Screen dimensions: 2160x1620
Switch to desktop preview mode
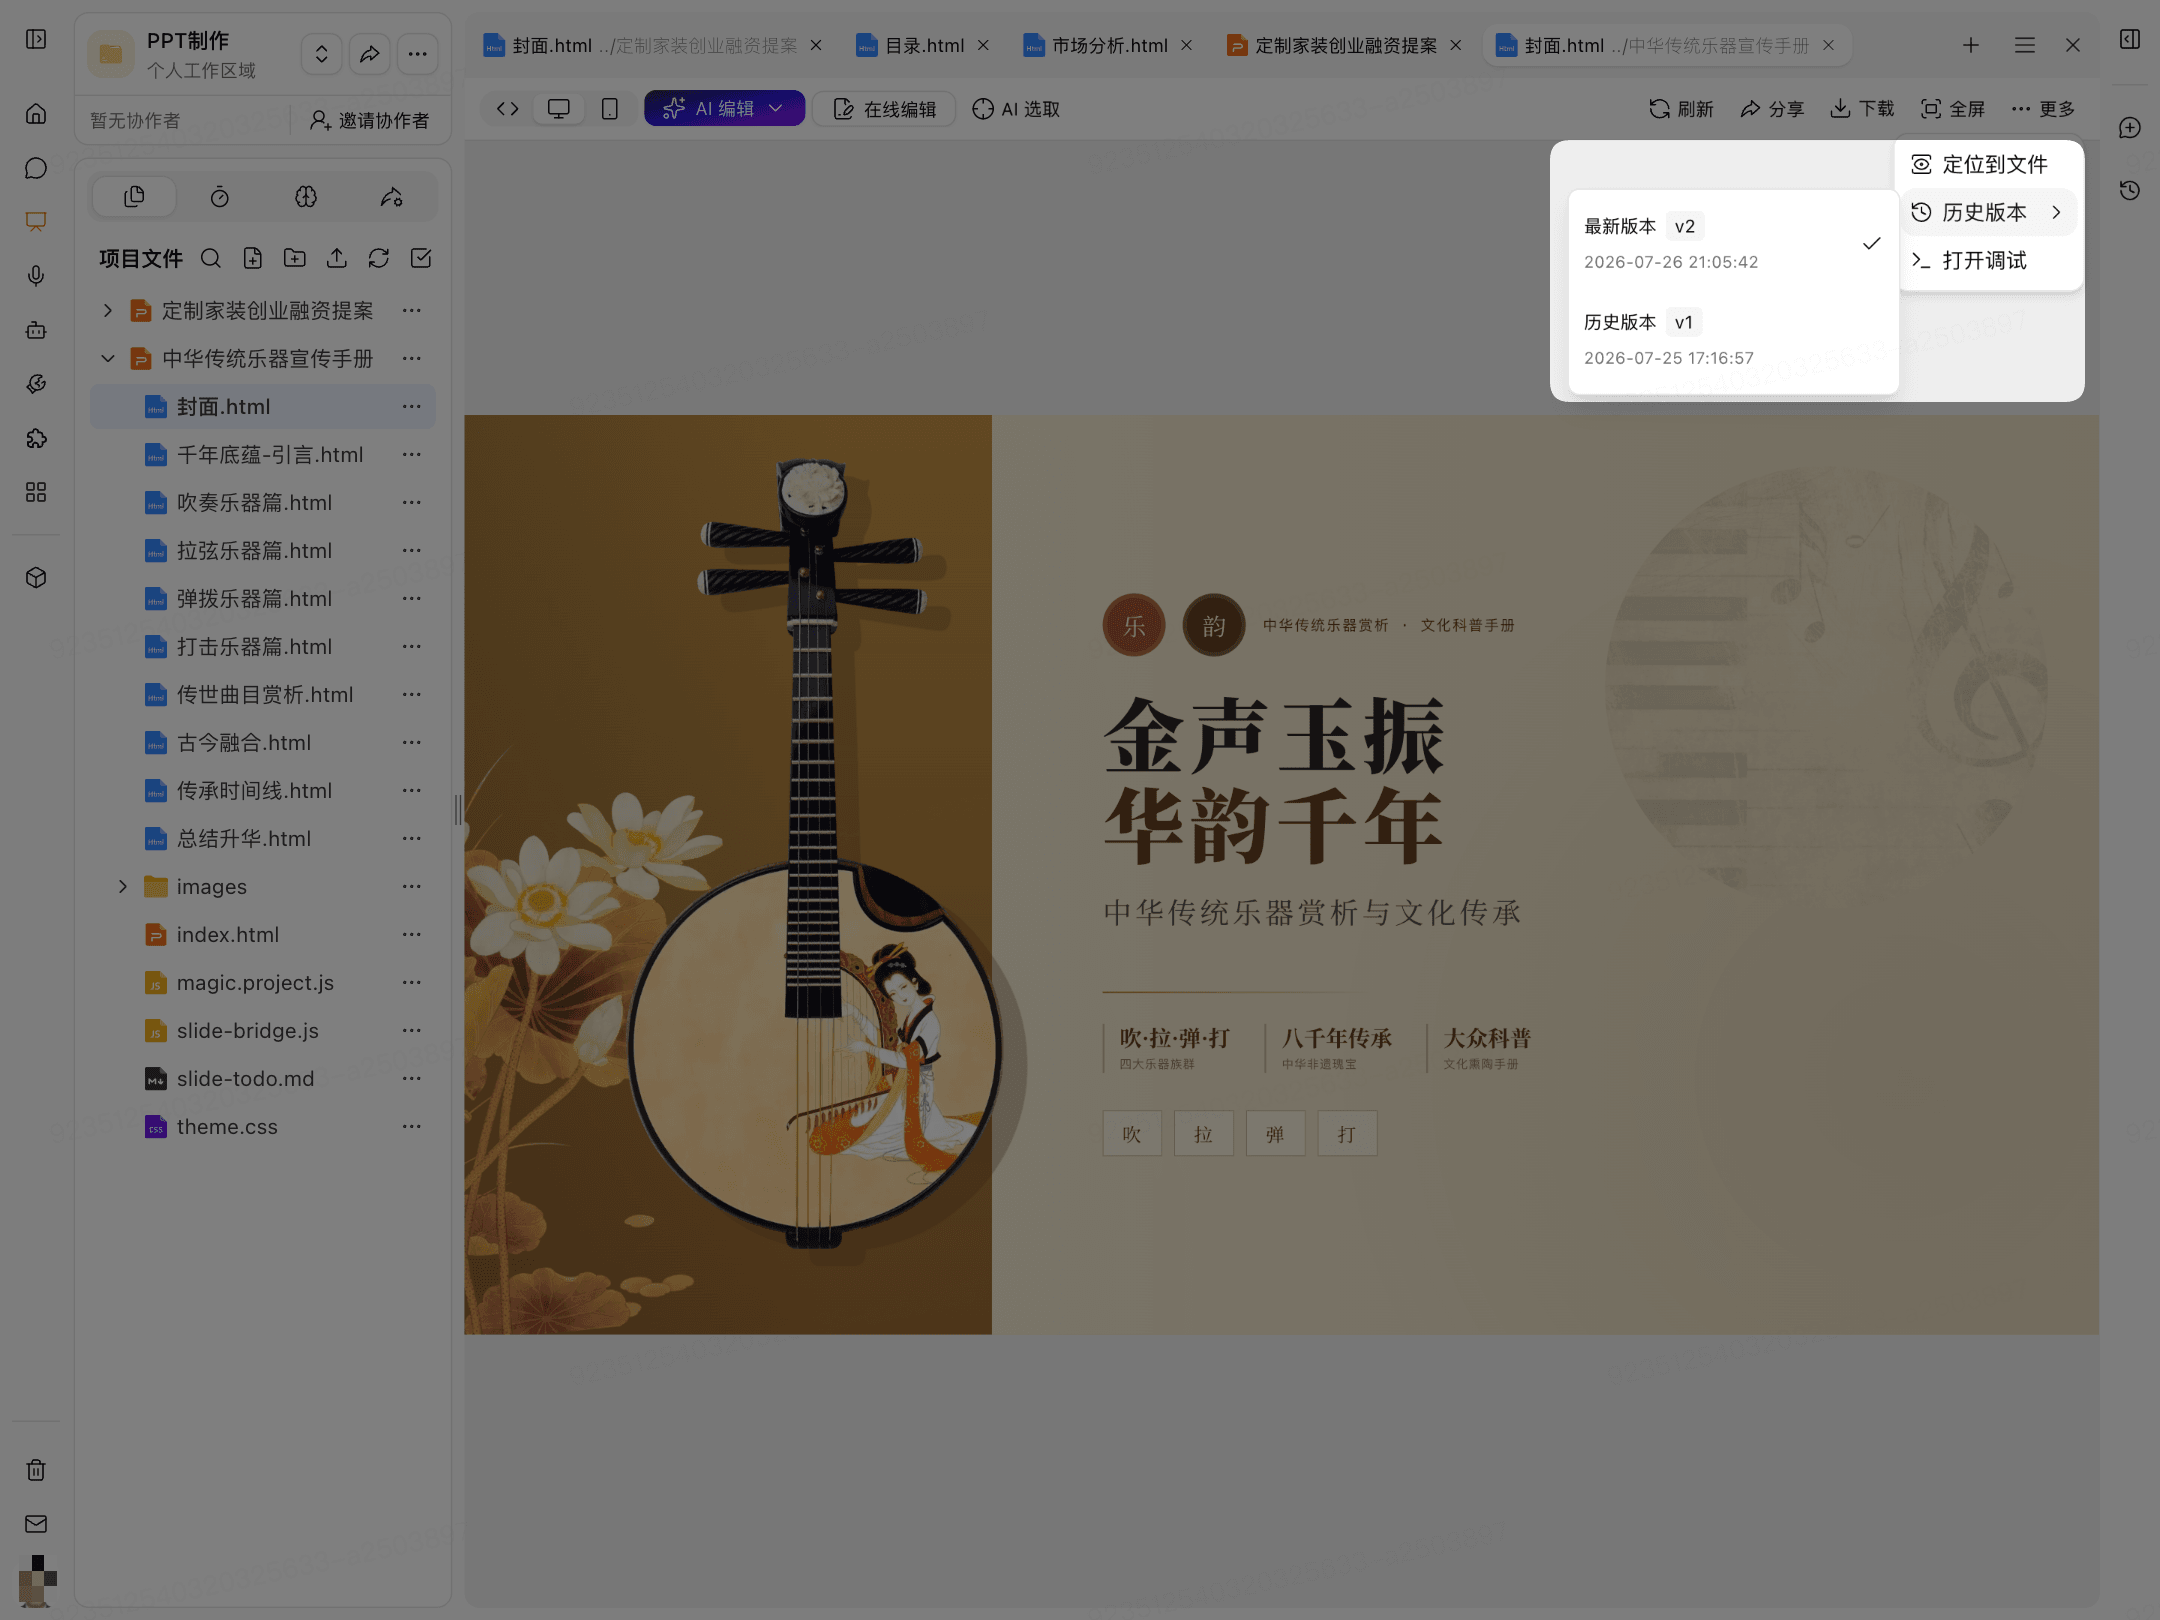(x=559, y=109)
